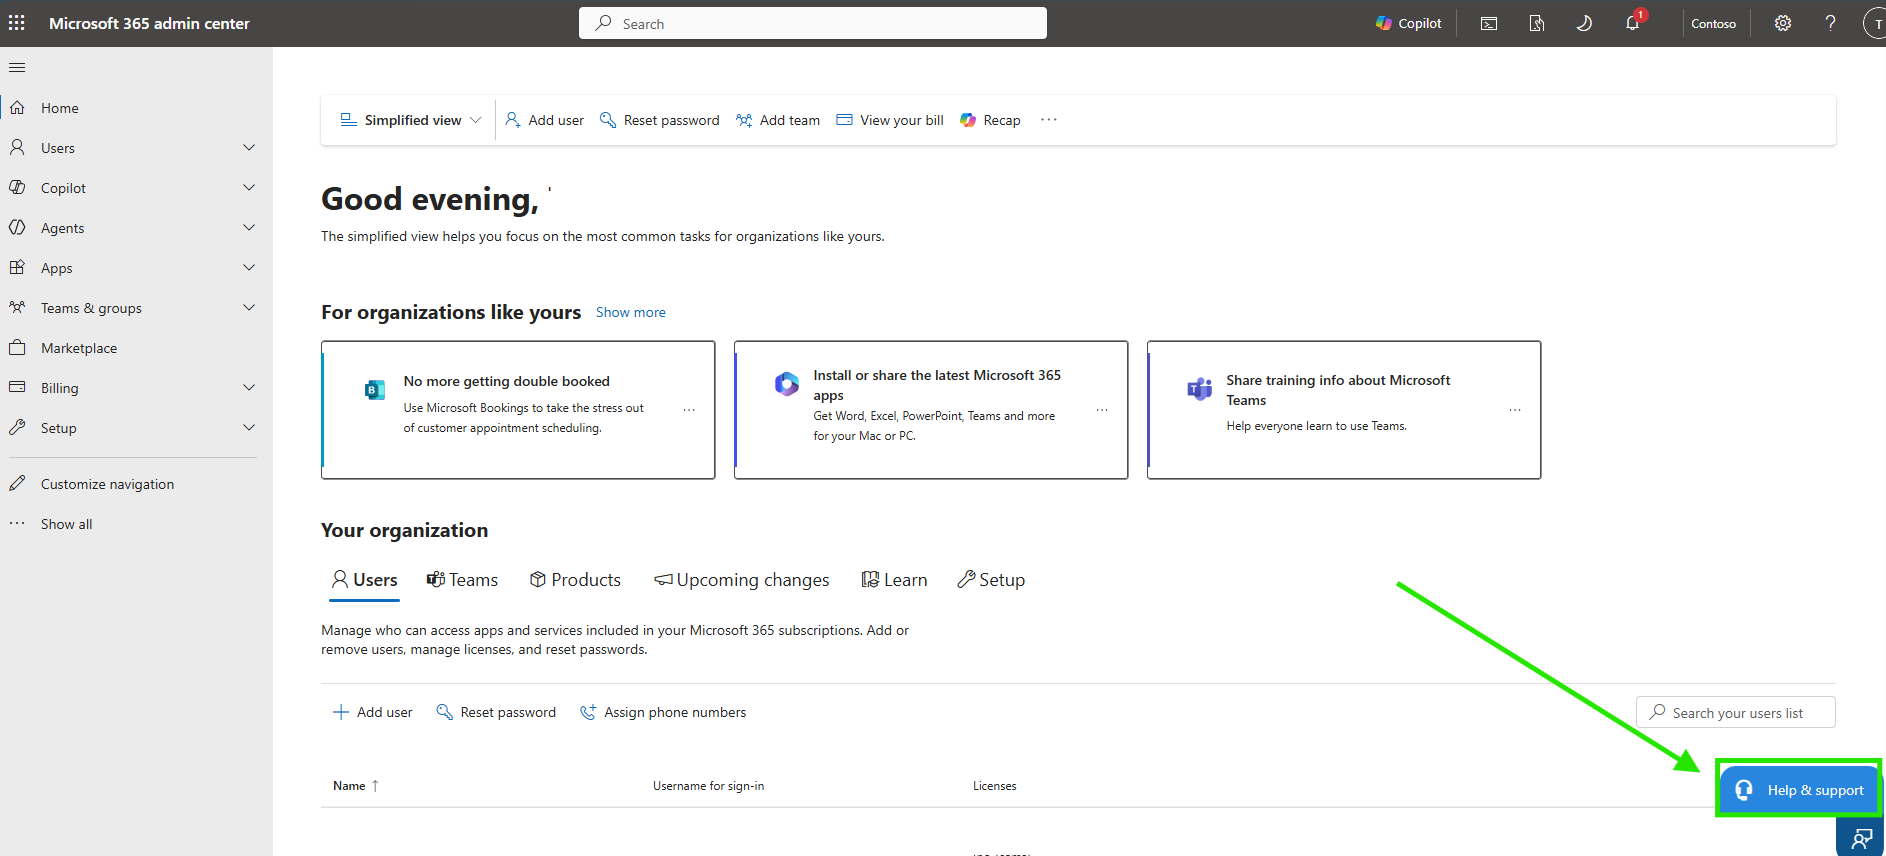Open the settings gear icon
Image resolution: width=1886 pixels, height=856 pixels.
(x=1783, y=23)
